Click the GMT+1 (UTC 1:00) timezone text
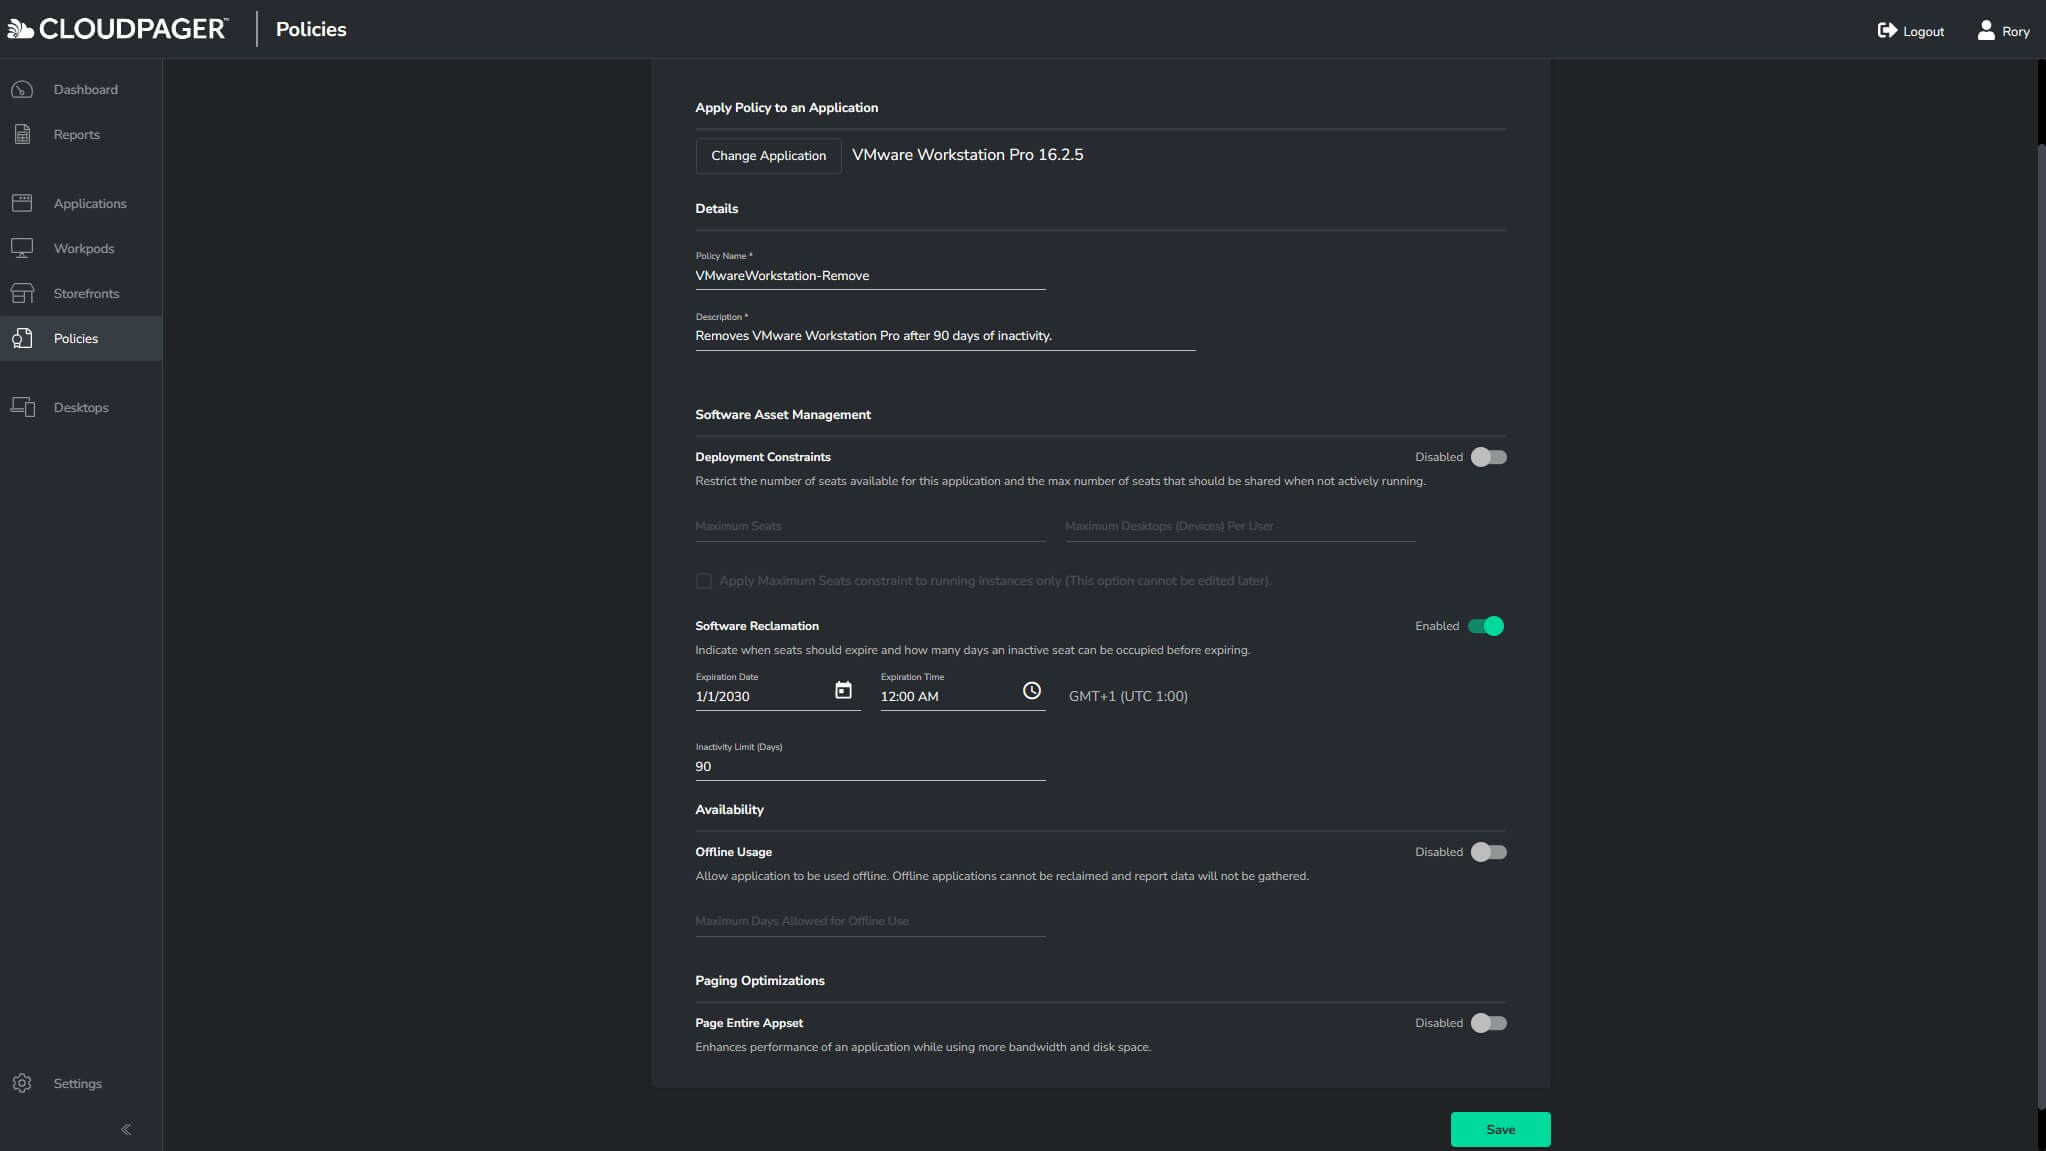The width and height of the screenshot is (2046, 1151). 1128,696
